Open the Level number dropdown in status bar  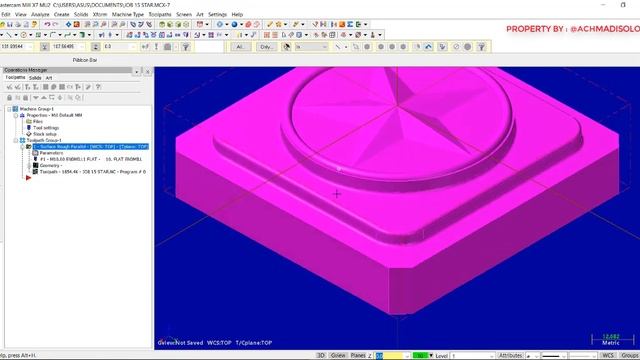pos(491,356)
